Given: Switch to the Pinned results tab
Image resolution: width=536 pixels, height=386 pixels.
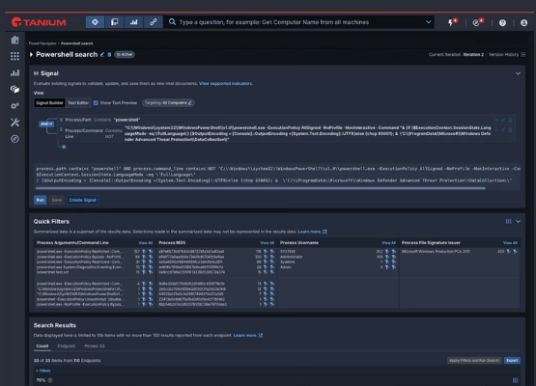Looking at the screenshot, I should (x=94, y=346).
